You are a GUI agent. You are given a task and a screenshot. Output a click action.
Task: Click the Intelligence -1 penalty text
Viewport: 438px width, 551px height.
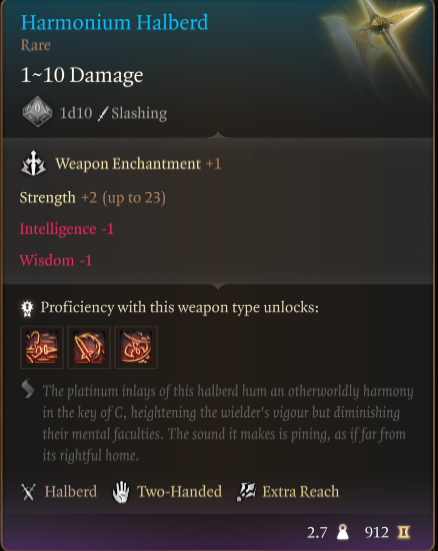click(66, 229)
